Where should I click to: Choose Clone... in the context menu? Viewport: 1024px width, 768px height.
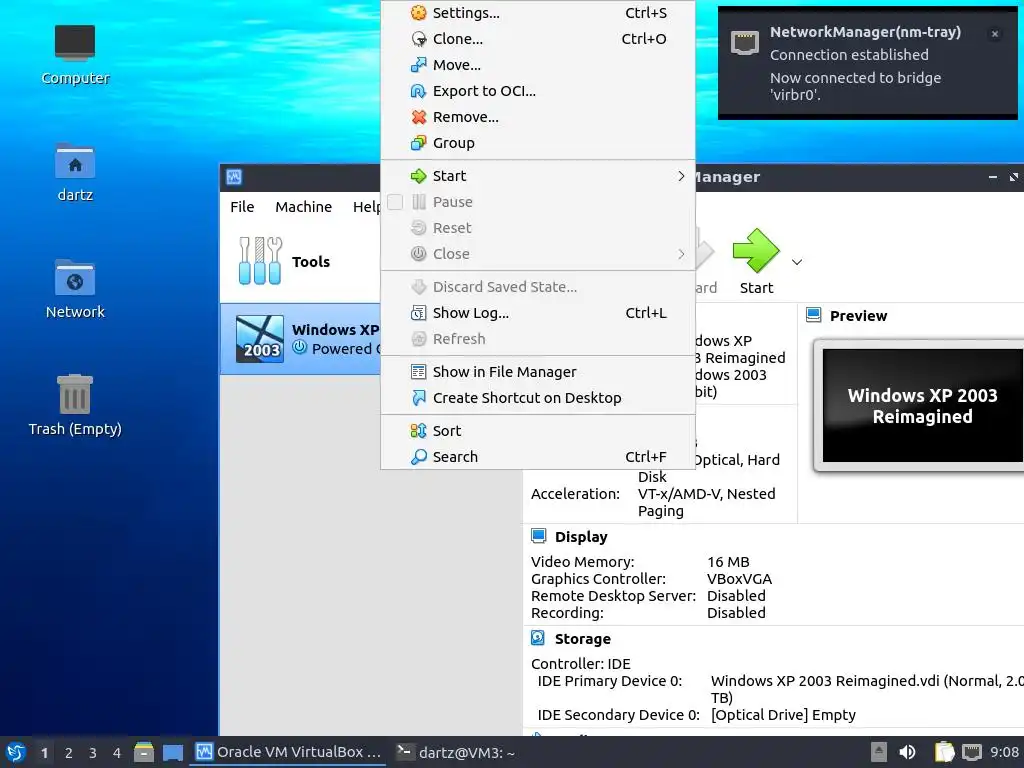coord(538,39)
